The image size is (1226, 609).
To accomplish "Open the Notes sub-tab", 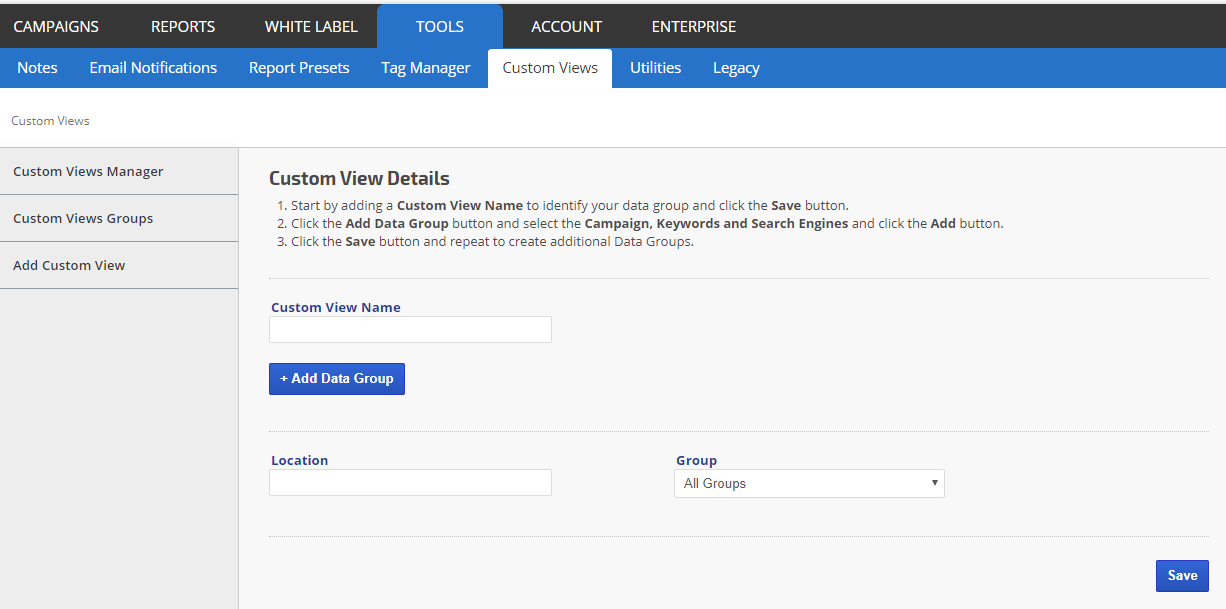I will 37,68.
